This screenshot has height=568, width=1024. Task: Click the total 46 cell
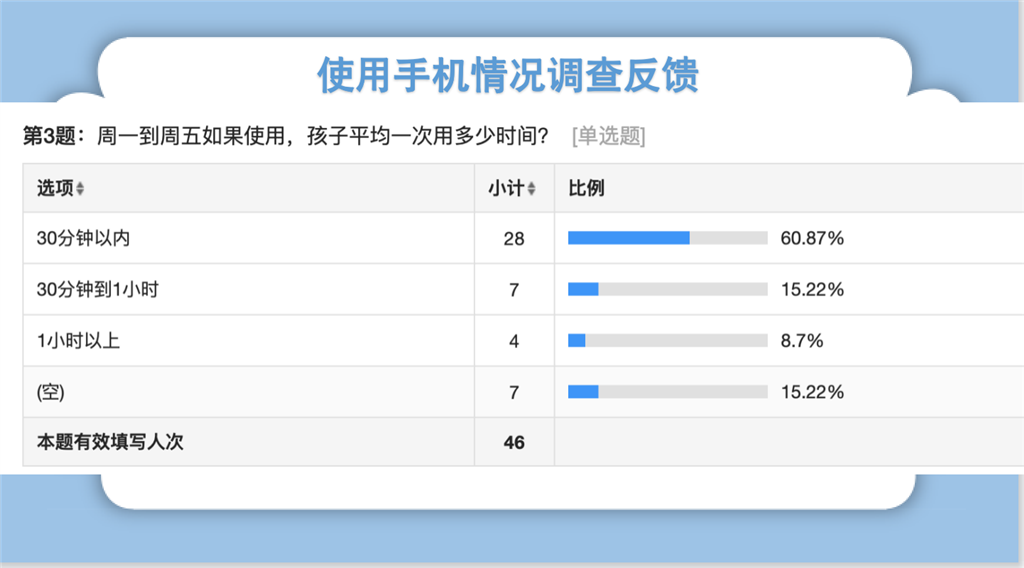(x=514, y=443)
